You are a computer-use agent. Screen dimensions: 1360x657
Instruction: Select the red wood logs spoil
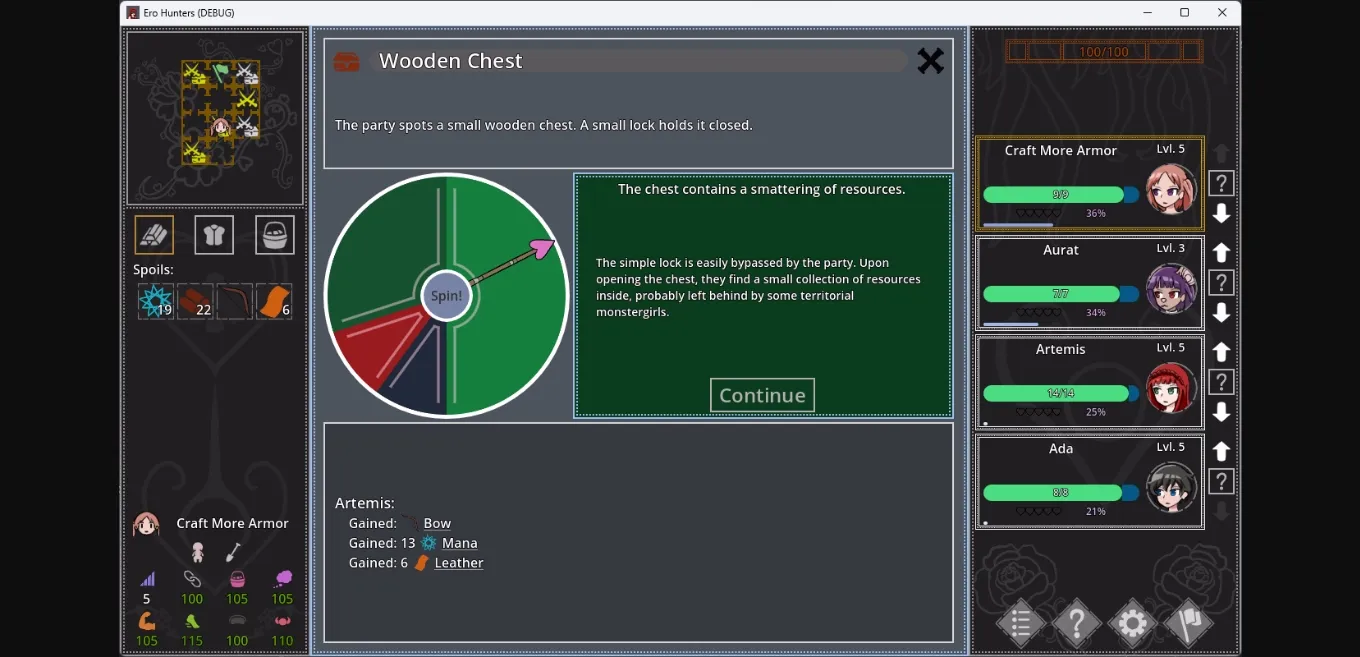[194, 301]
